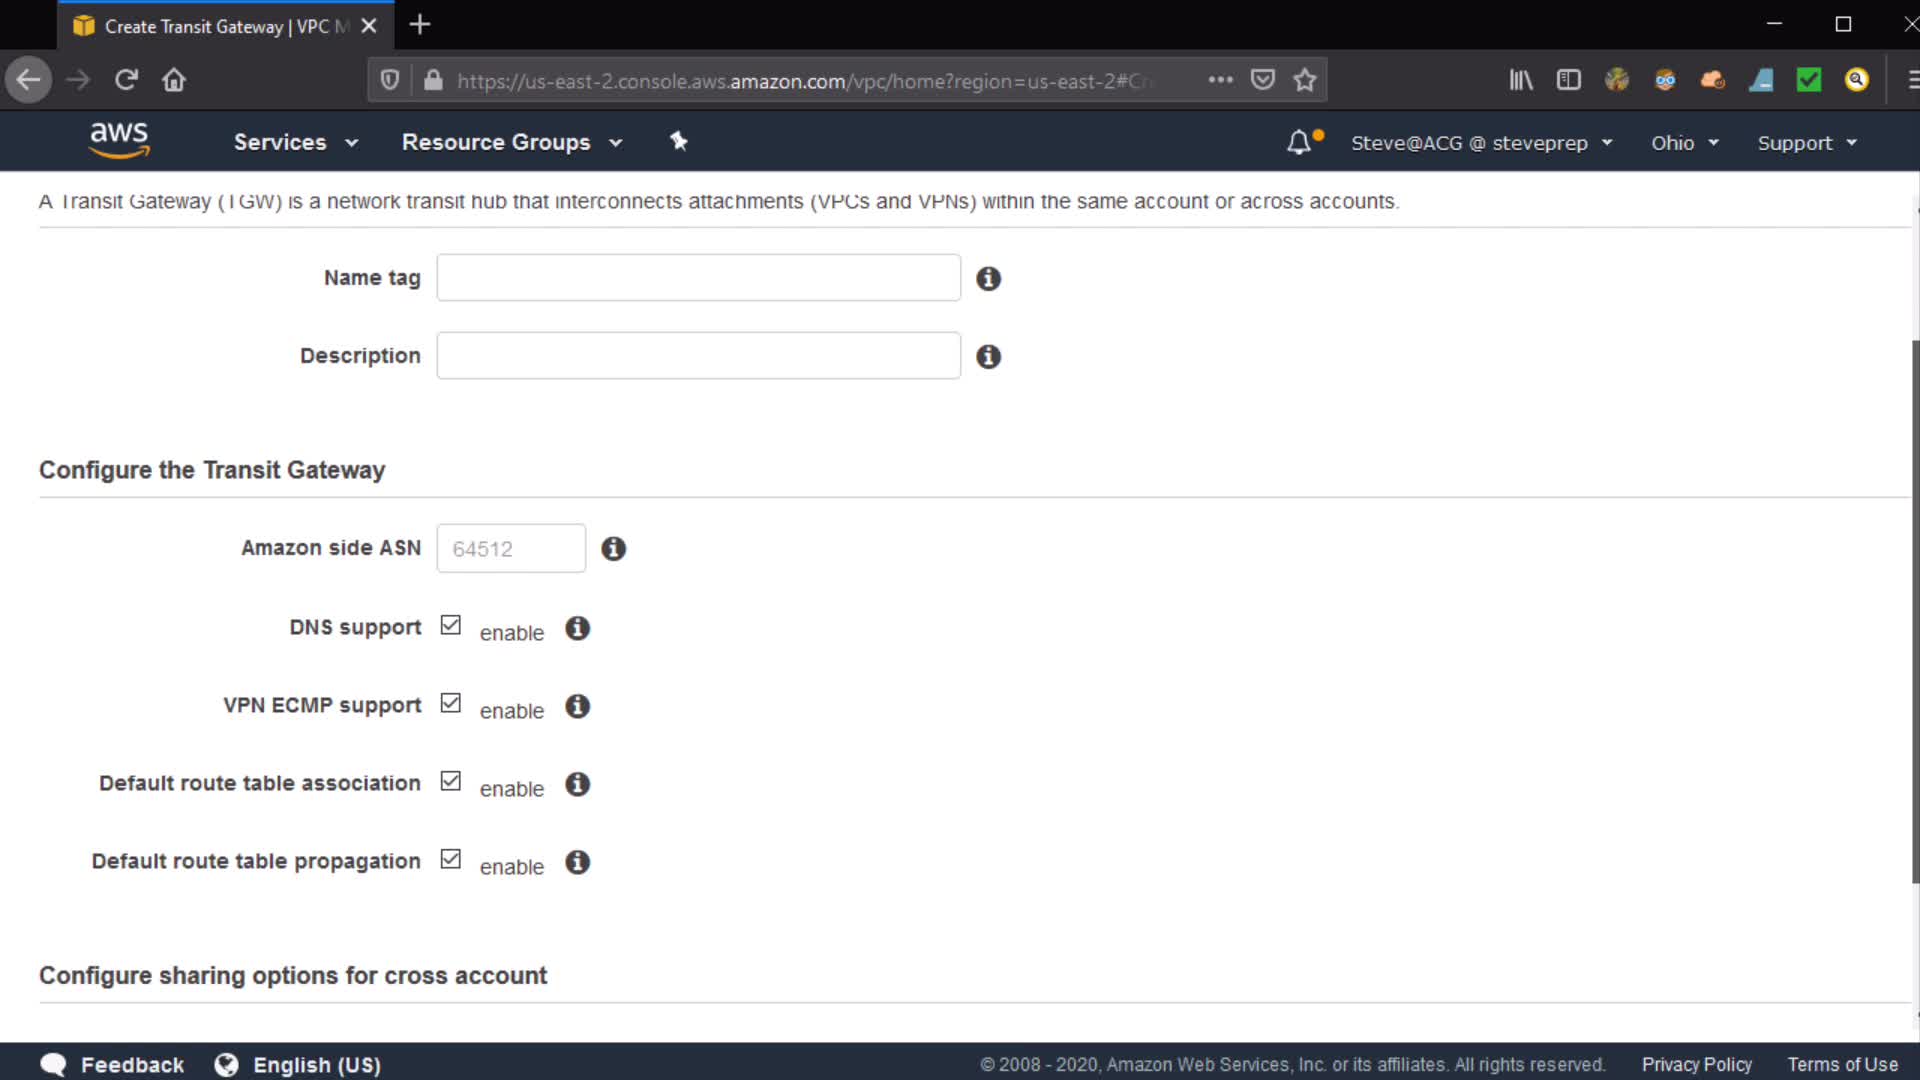Bookmark page with the star icon
The image size is (1920, 1080).
1304,80
